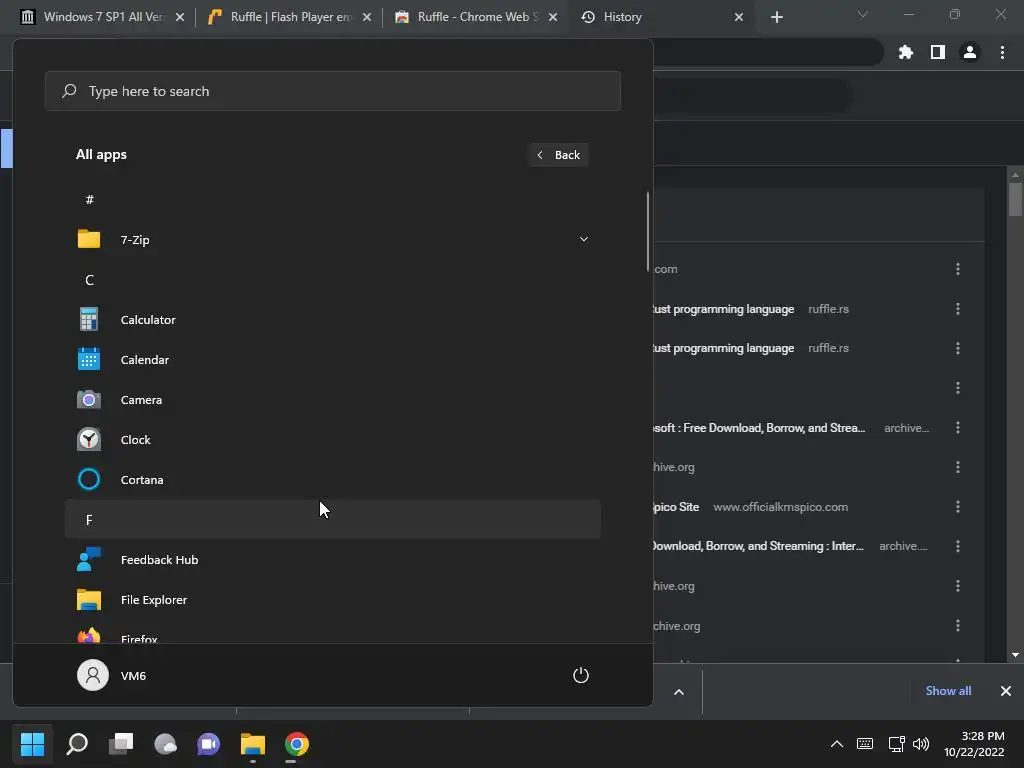
Task: Open the touch keyboard tray icon
Action: [x=865, y=744]
